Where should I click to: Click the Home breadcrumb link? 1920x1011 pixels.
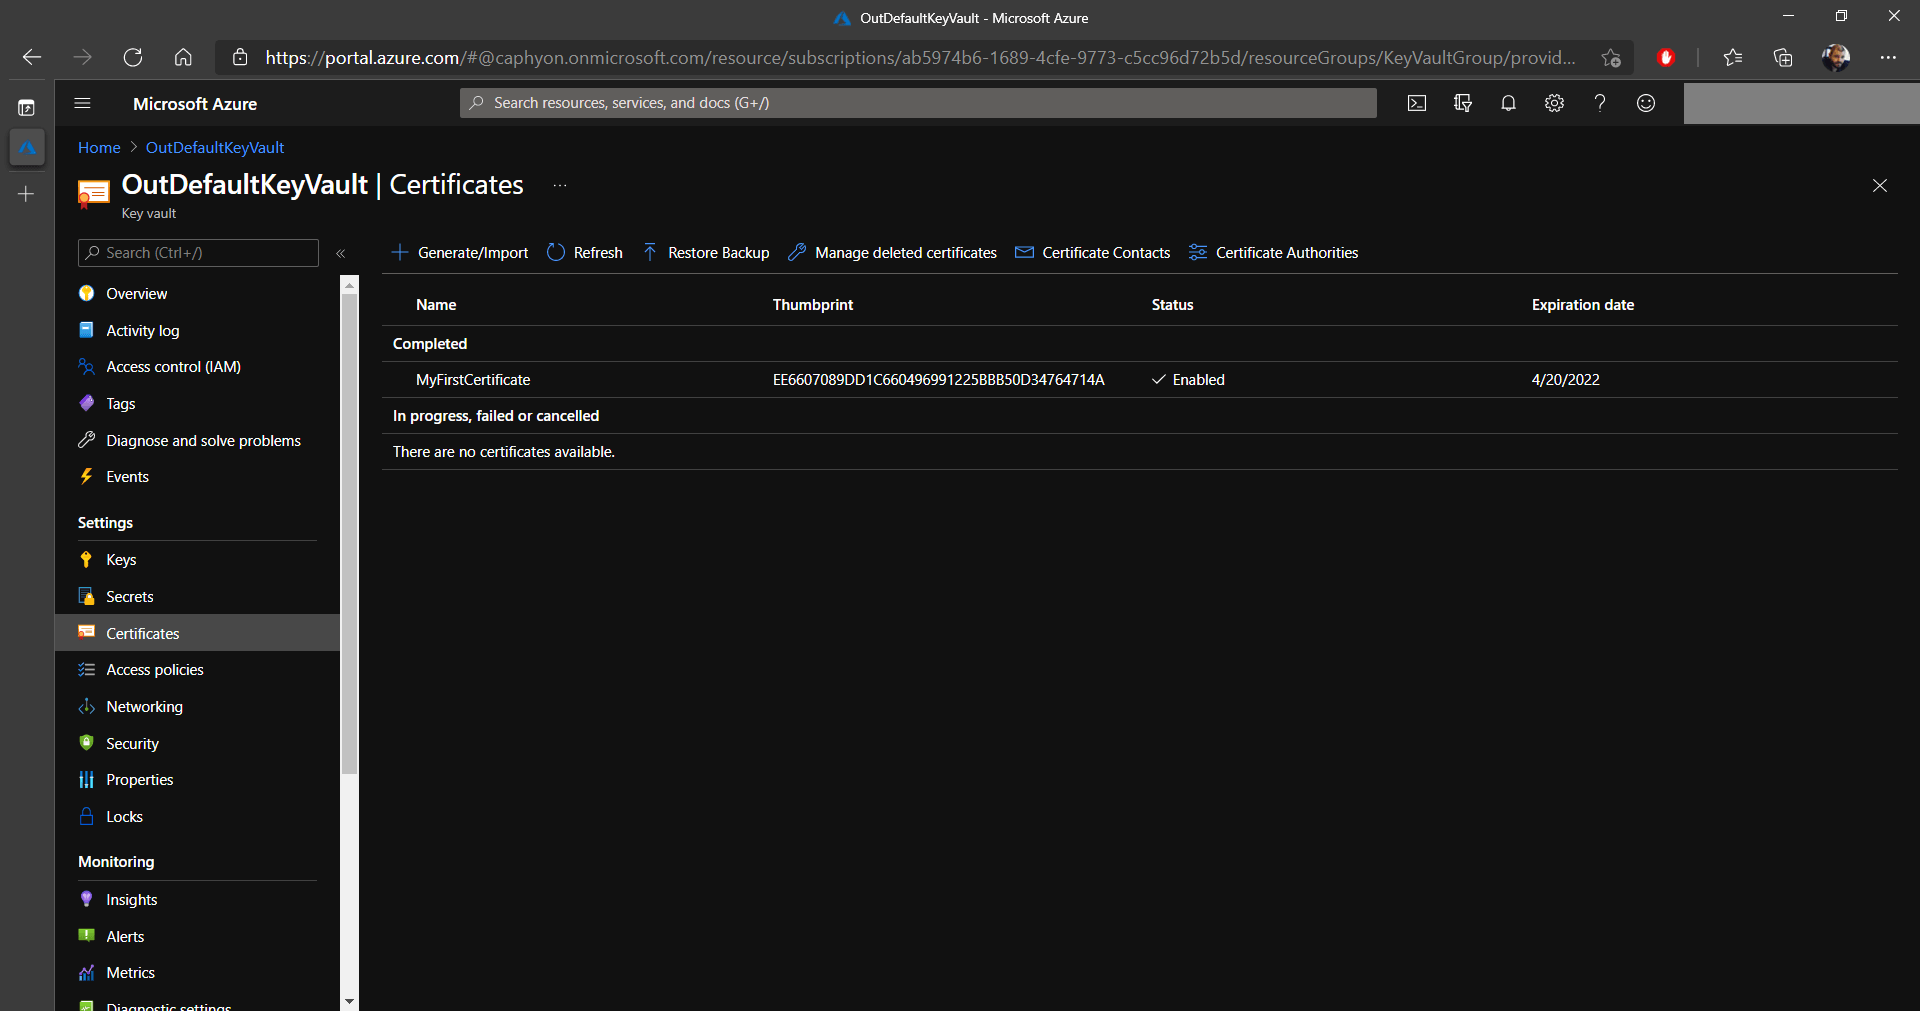coord(99,148)
